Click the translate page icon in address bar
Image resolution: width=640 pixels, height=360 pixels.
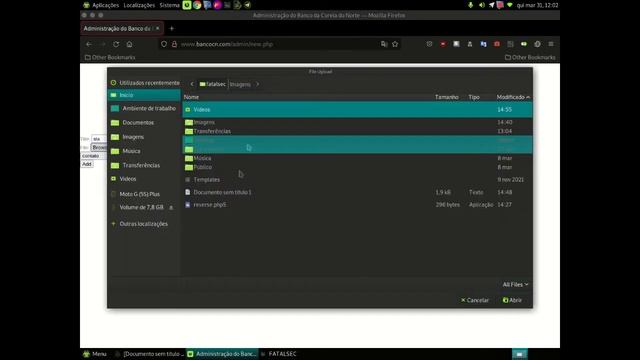coord(384,44)
